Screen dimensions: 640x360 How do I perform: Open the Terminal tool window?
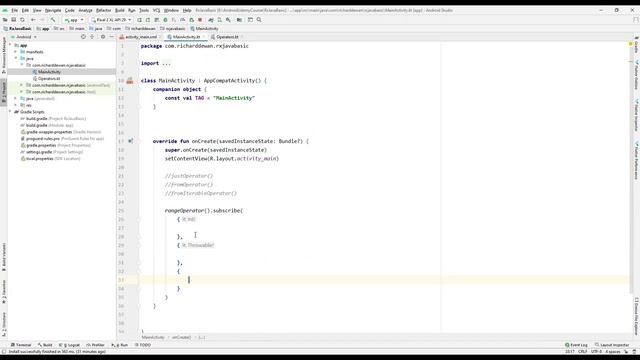pyautogui.click(x=21, y=345)
